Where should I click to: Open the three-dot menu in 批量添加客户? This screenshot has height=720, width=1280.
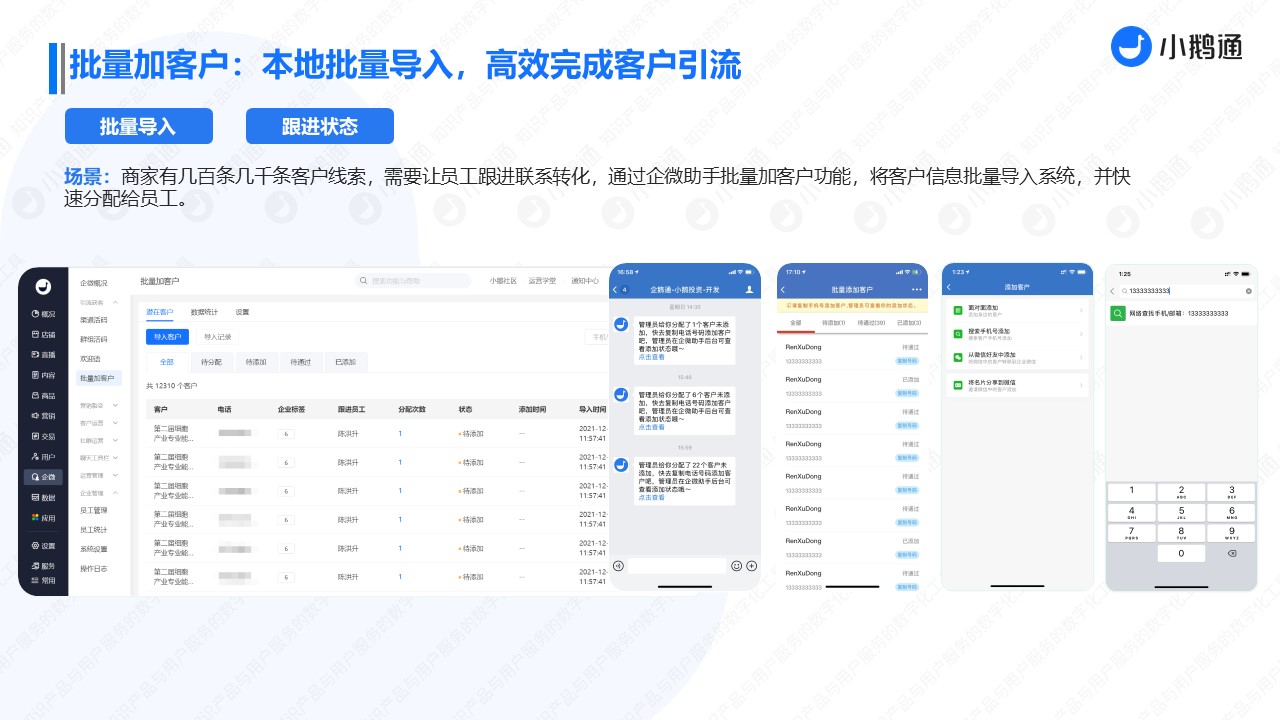[918, 289]
